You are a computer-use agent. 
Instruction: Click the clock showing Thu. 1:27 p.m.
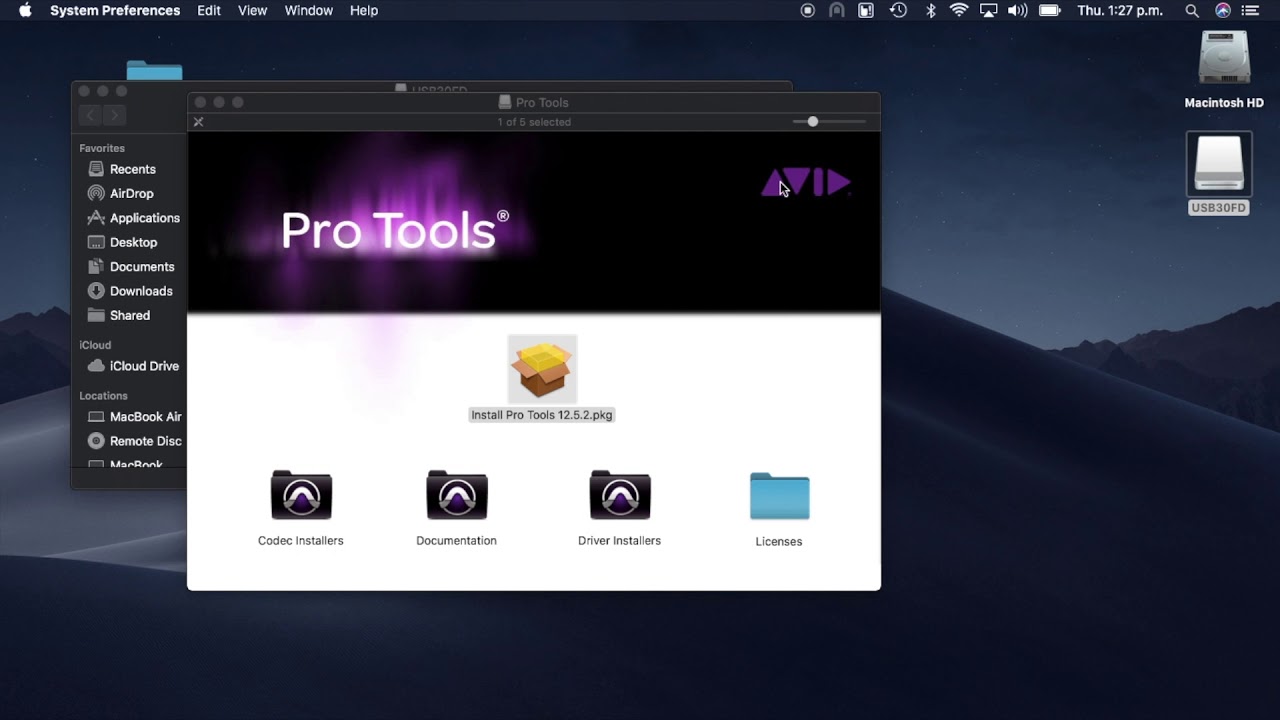[x=1120, y=10]
